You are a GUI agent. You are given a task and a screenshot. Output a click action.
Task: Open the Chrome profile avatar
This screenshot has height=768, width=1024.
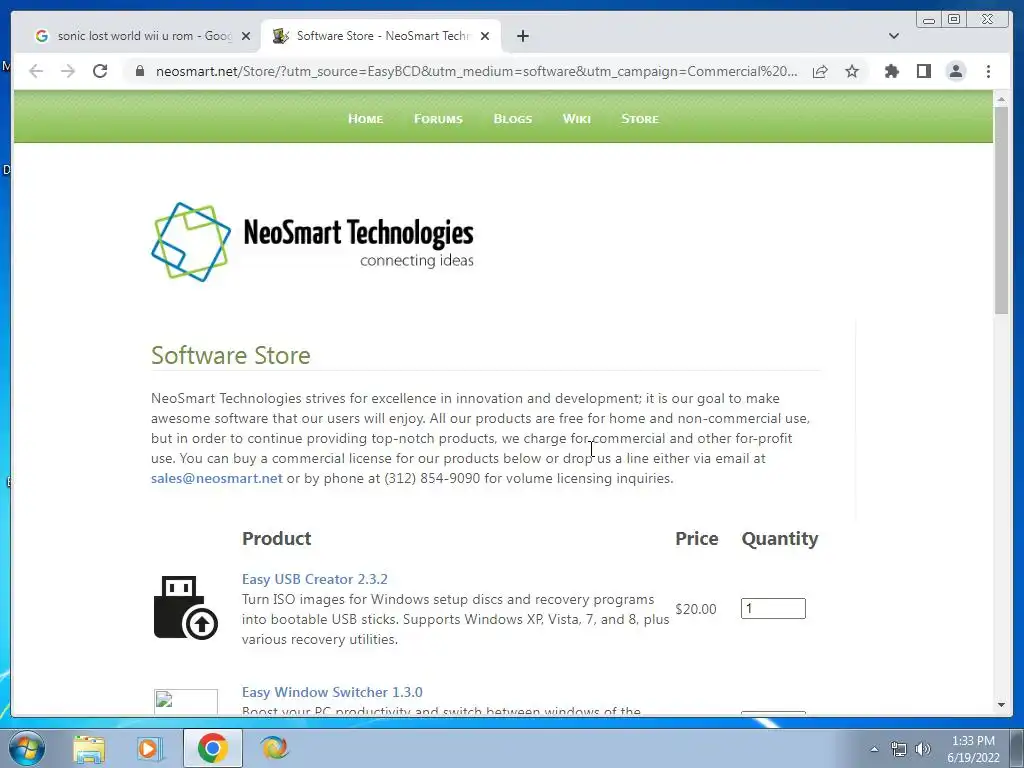click(x=955, y=71)
